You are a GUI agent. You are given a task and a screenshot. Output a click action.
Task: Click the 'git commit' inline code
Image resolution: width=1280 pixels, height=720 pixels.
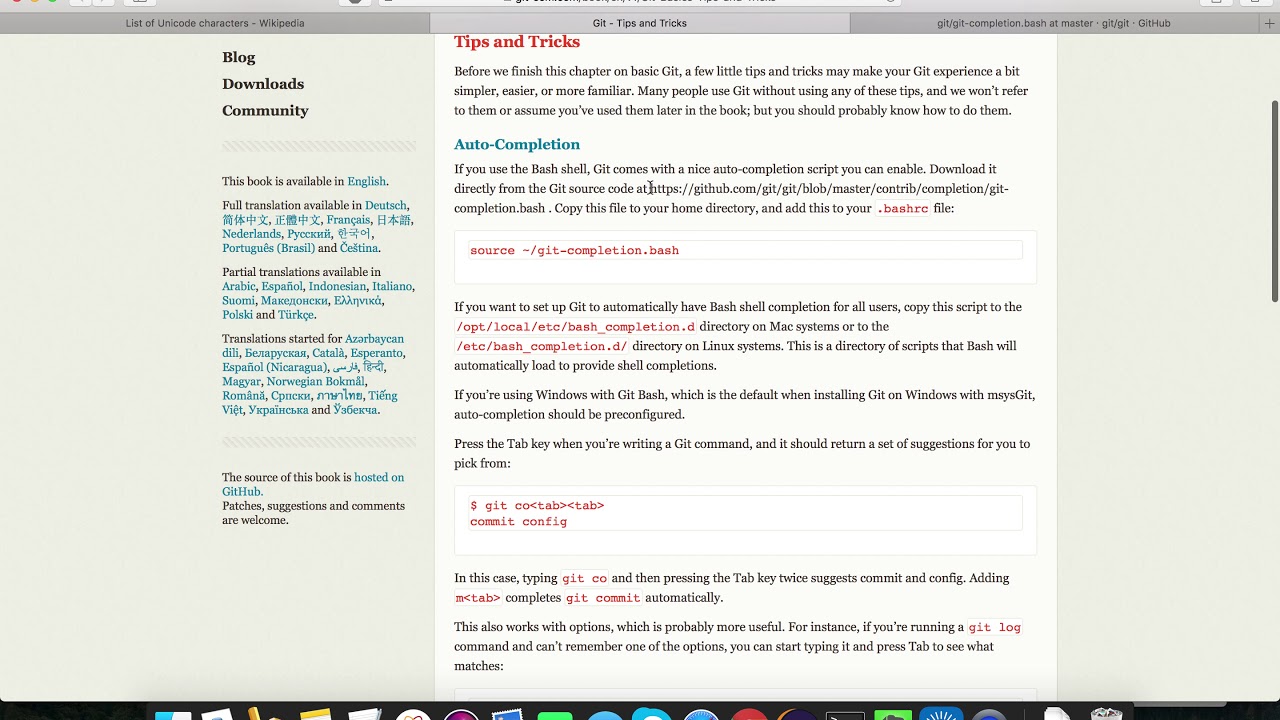click(x=603, y=598)
